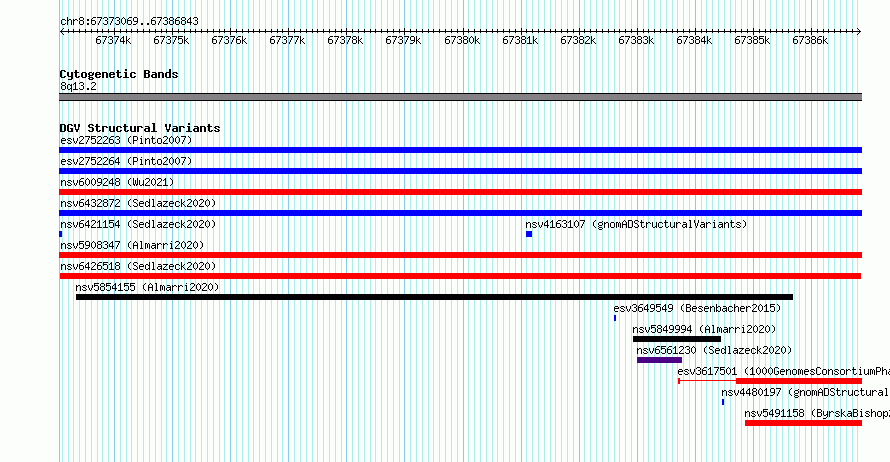890x462 pixels.
Task: Click the 67375k ruler tick label
Action: [x=171, y=40]
